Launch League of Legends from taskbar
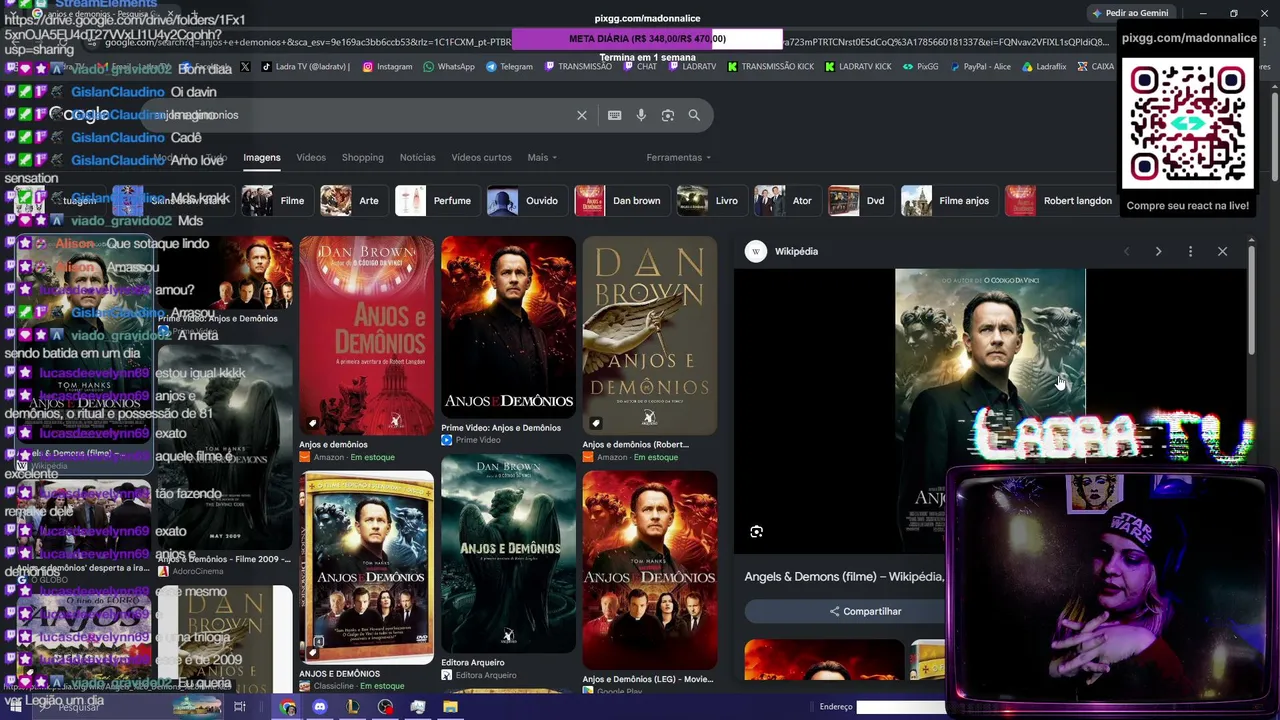Screen dimensions: 1280x720 coord(352,707)
